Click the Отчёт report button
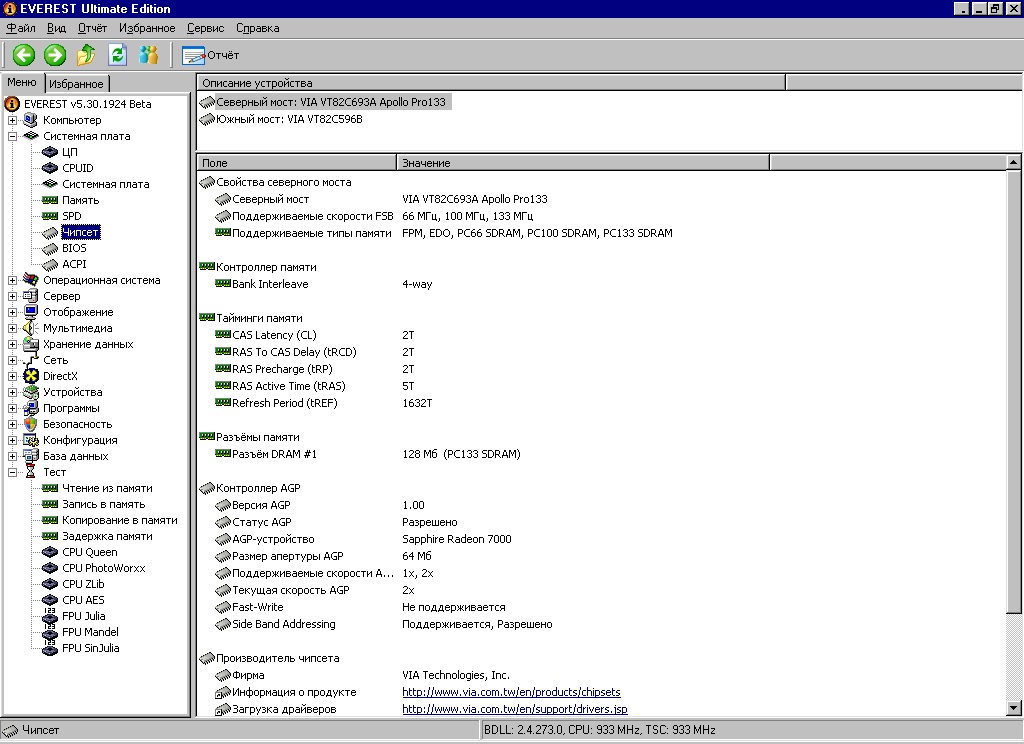This screenshot has width=1024, height=744. [211, 55]
